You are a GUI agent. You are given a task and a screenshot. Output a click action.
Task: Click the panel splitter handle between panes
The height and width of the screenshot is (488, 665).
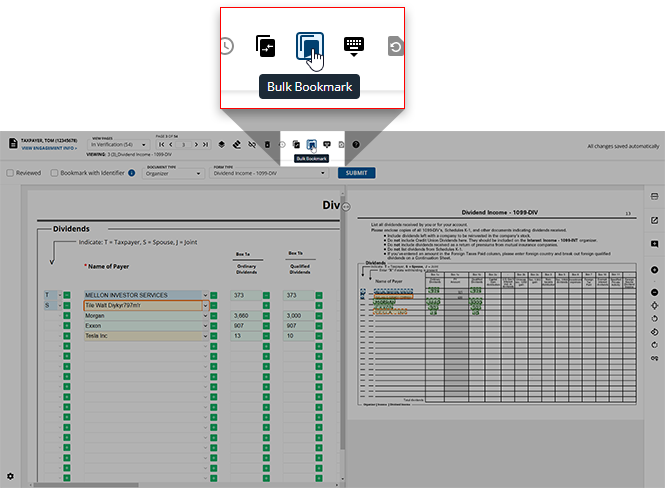pyautogui.click(x=345, y=206)
